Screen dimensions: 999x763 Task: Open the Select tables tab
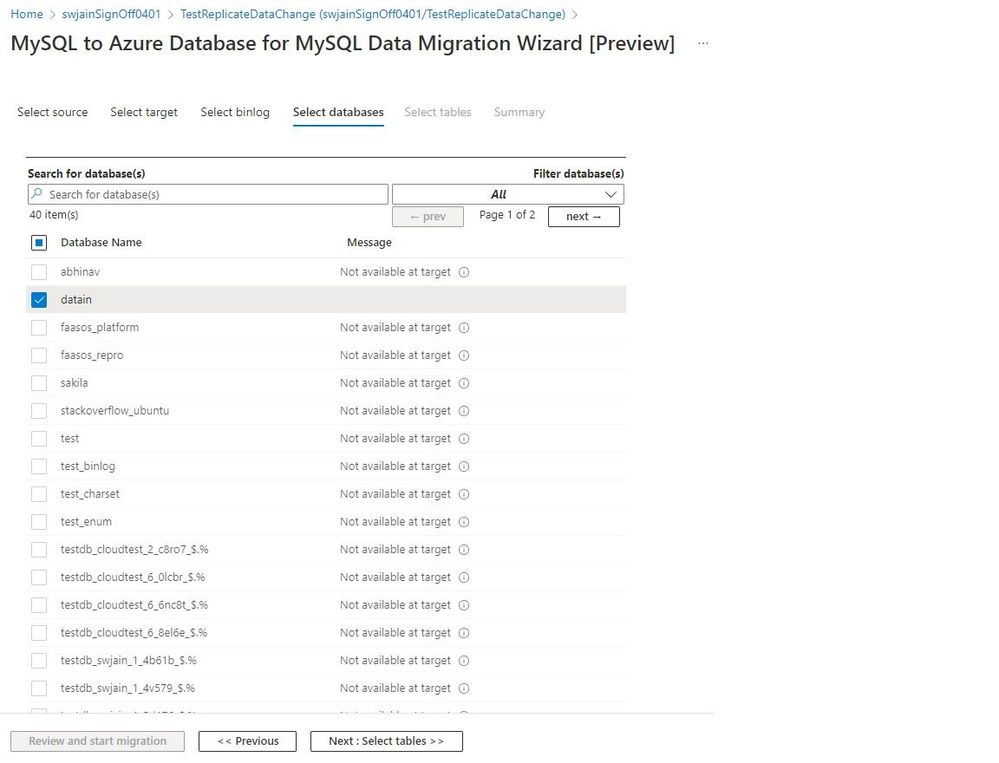pos(438,112)
